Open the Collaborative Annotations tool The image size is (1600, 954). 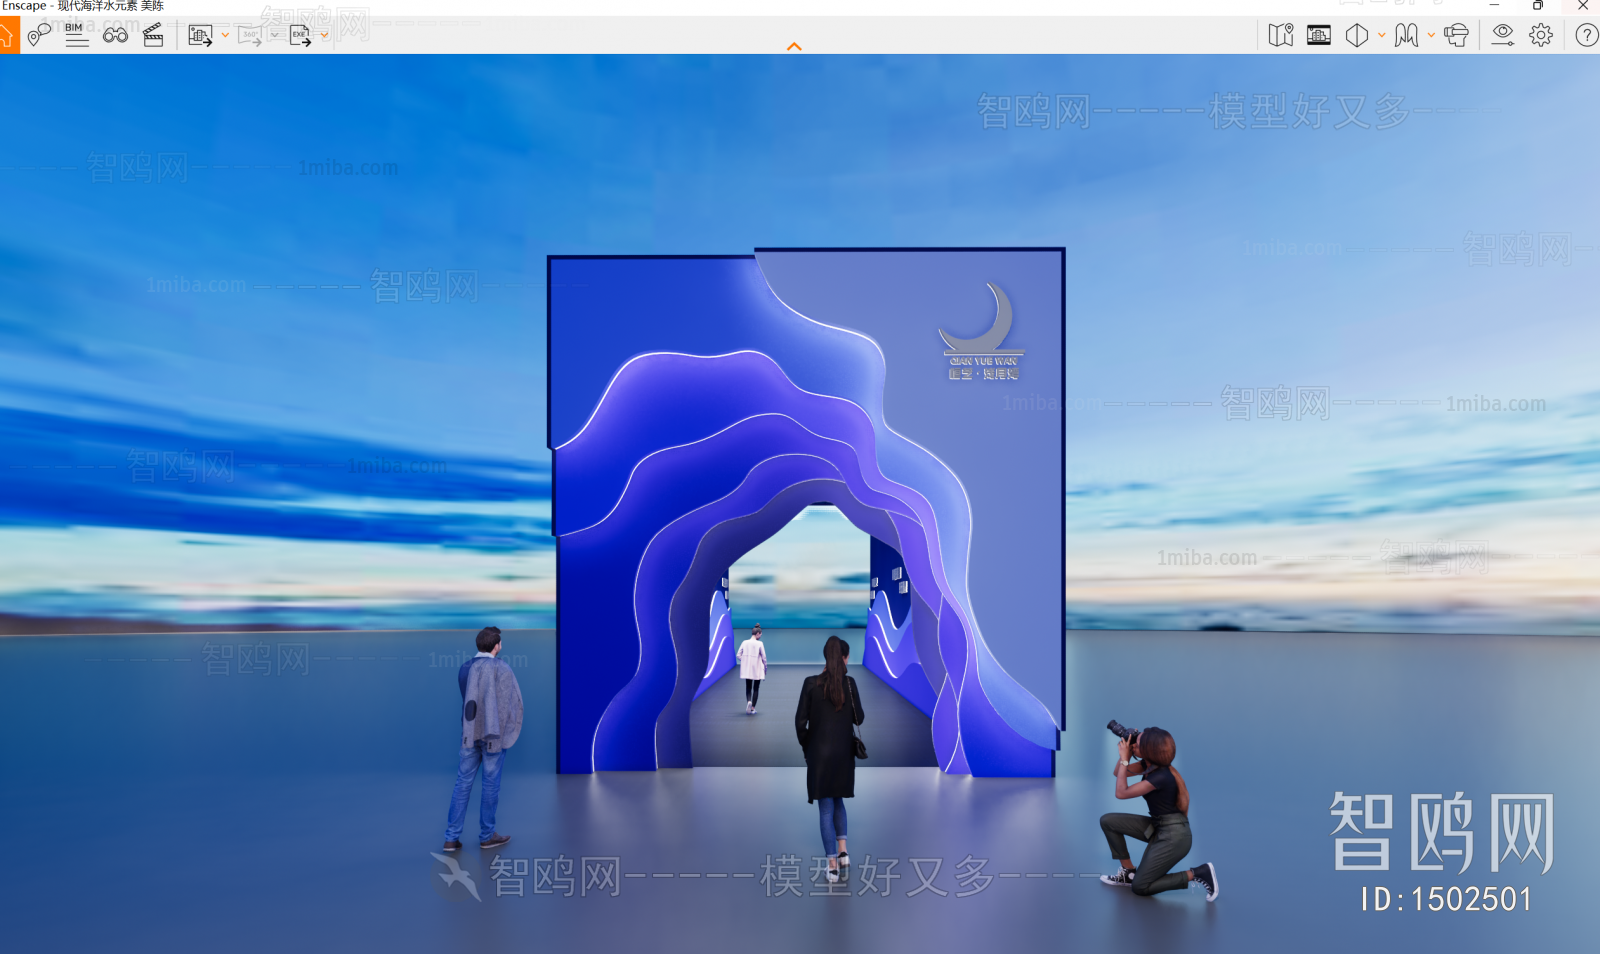[x=39, y=35]
